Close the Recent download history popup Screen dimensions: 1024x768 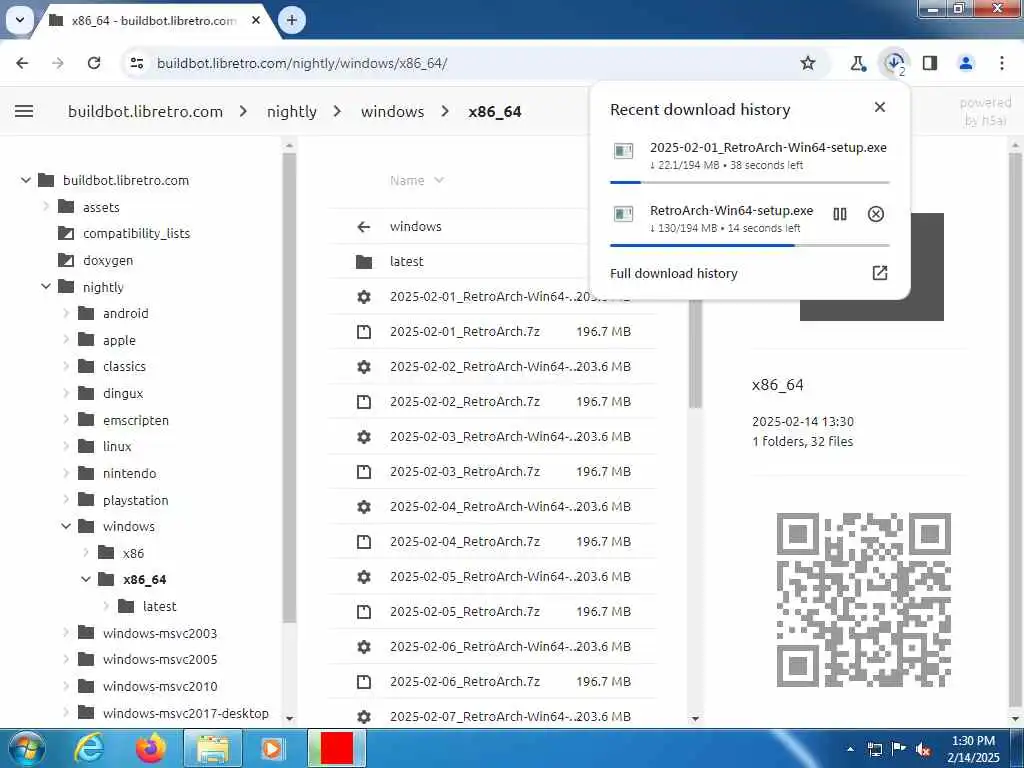point(880,107)
